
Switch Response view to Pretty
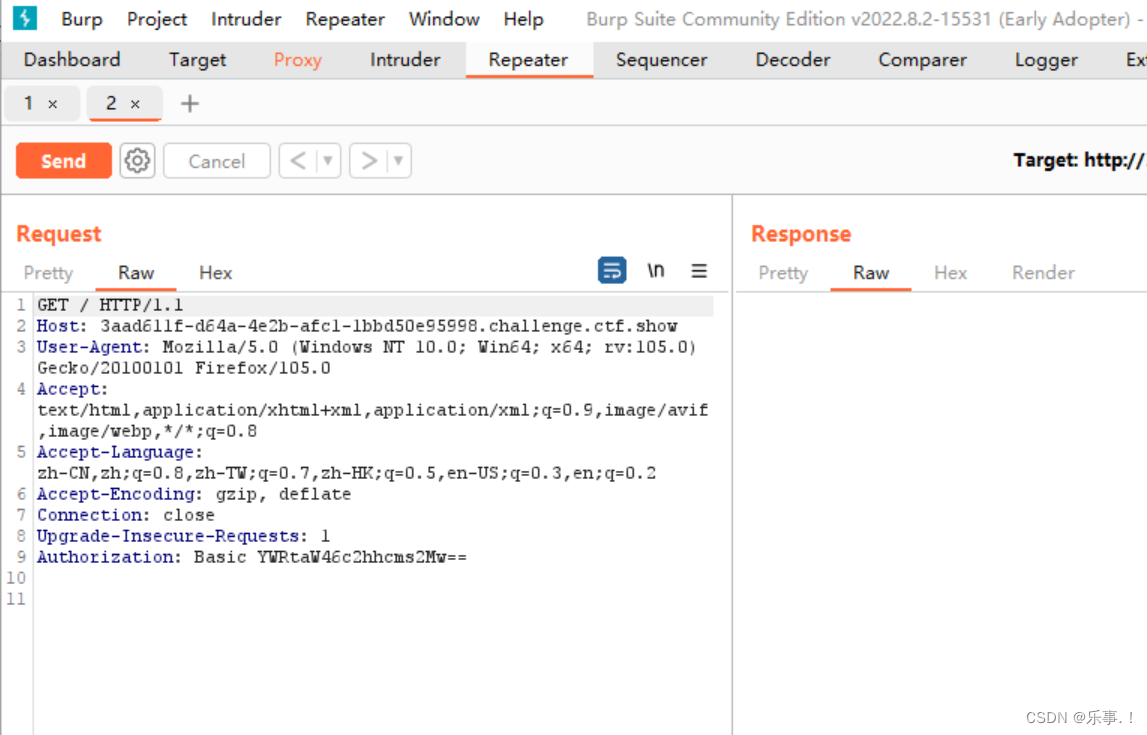click(783, 273)
